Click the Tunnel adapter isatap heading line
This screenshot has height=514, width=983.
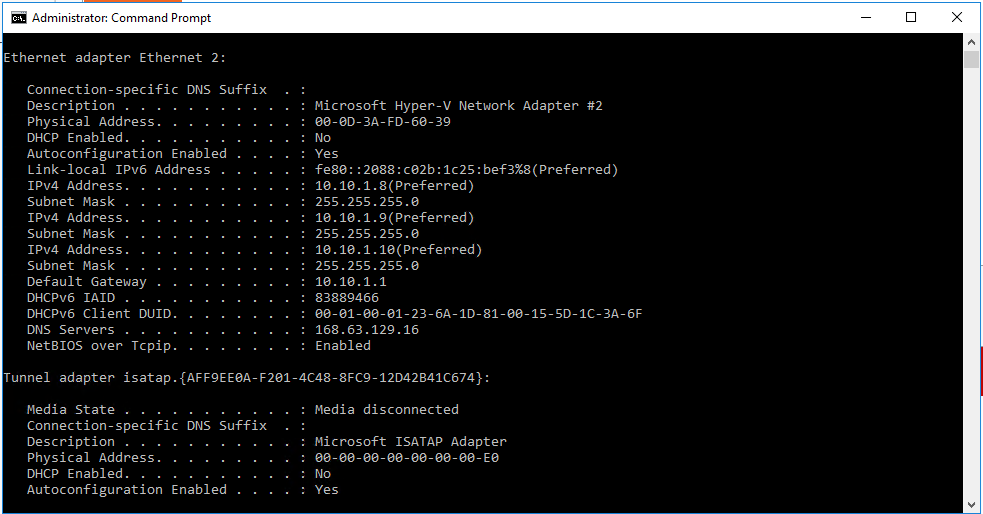point(247,378)
